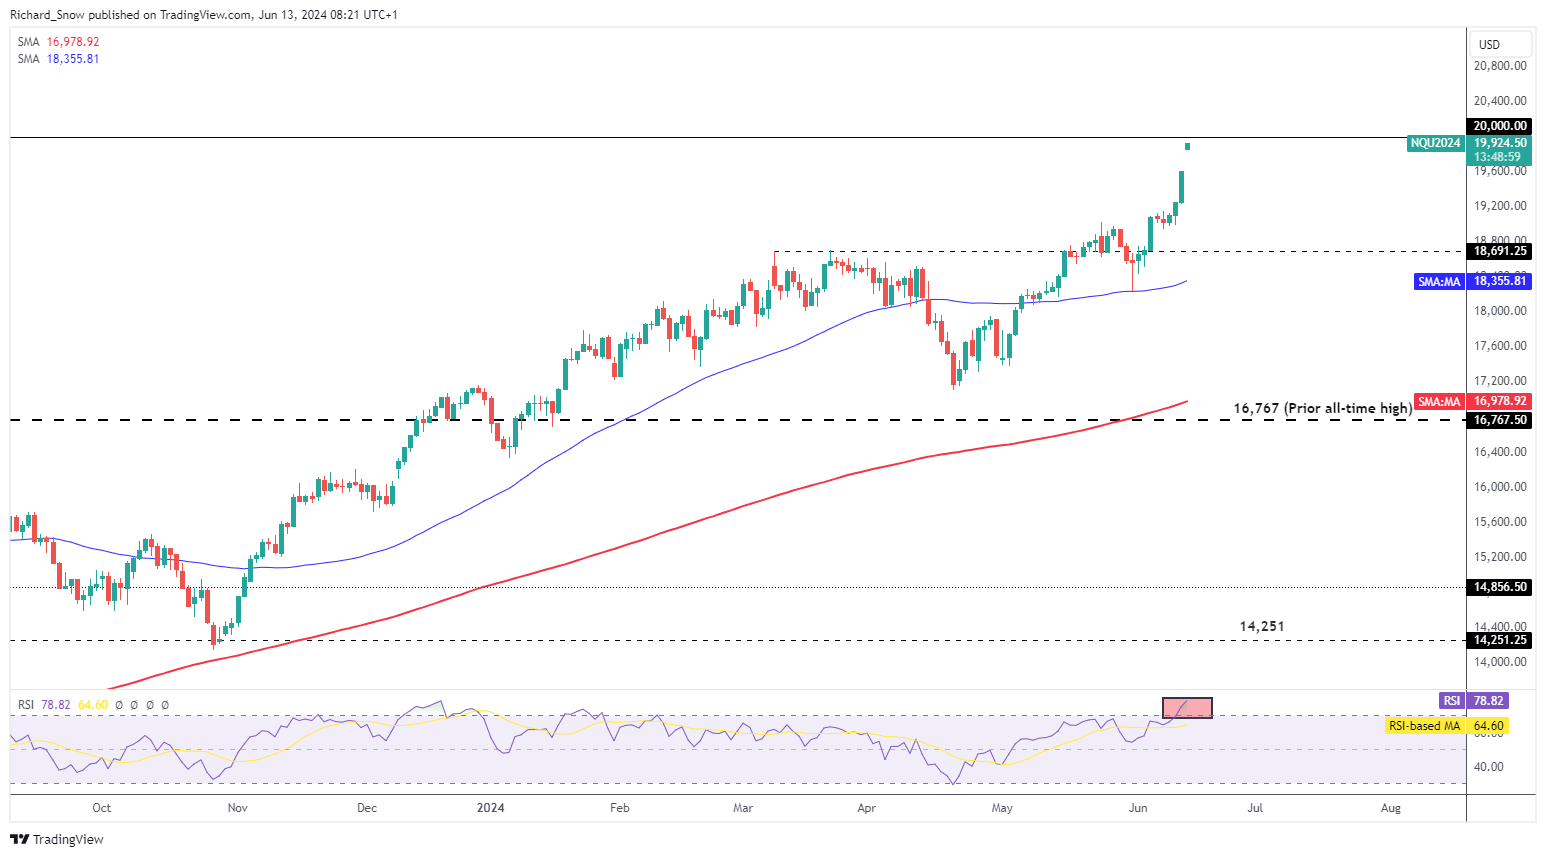Click the Aug label on time axis
The image size is (1546, 857).
click(x=1390, y=808)
